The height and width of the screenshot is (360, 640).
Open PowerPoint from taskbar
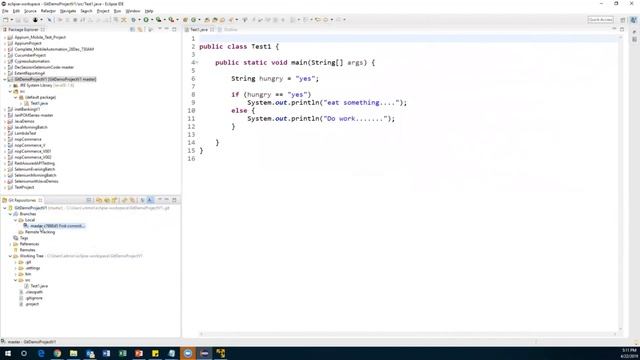(x=139, y=353)
